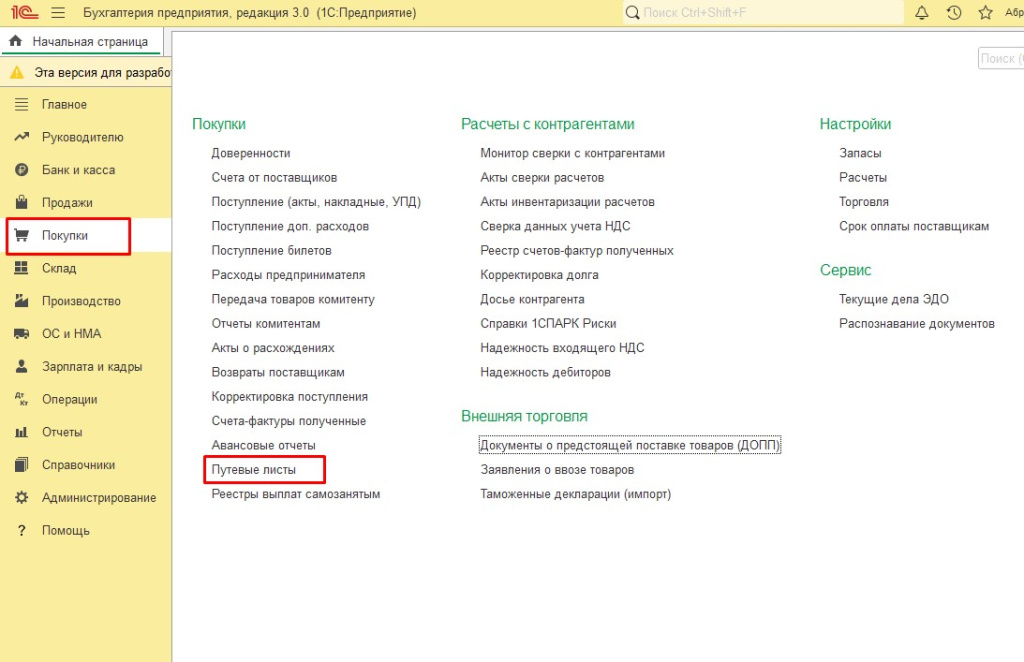The width and height of the screenshot is (1024, 662).
Task: Open Счета-фактуры полученные
Action: coord(289,421)
